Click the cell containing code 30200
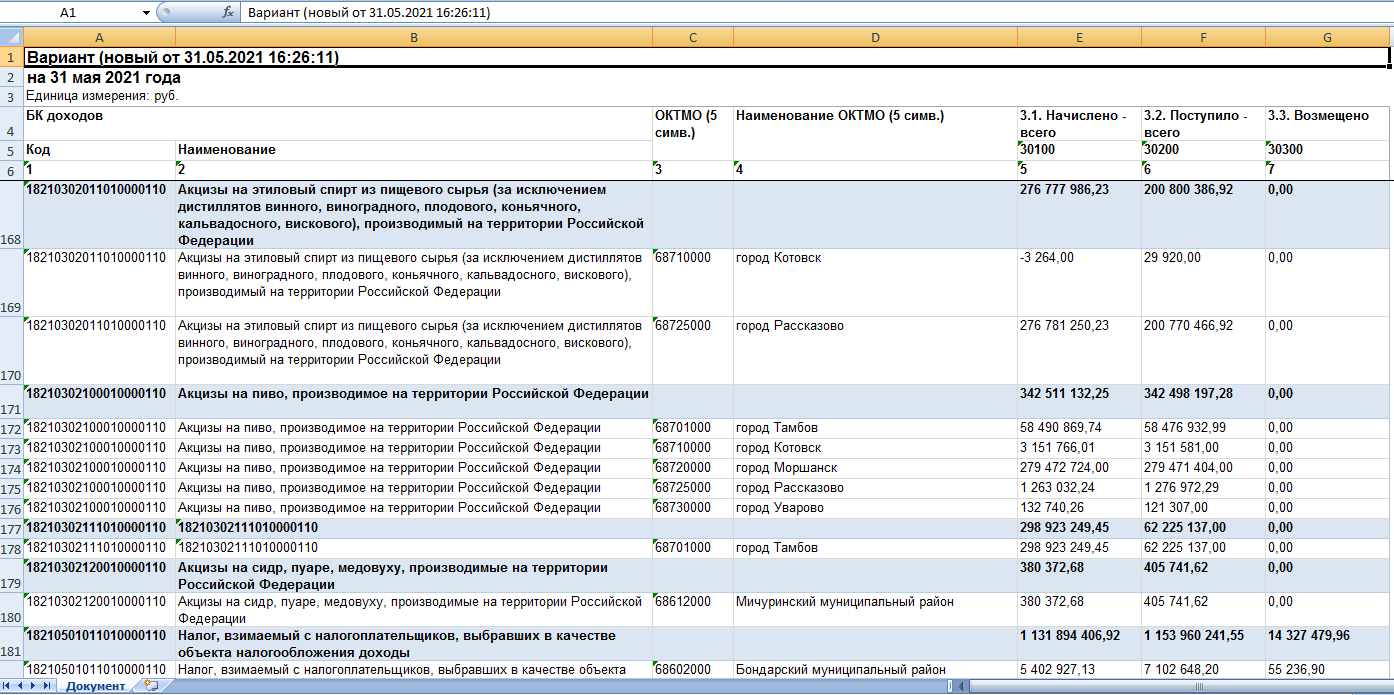This screenshot has width=1394, height=695. (1203, 150)
